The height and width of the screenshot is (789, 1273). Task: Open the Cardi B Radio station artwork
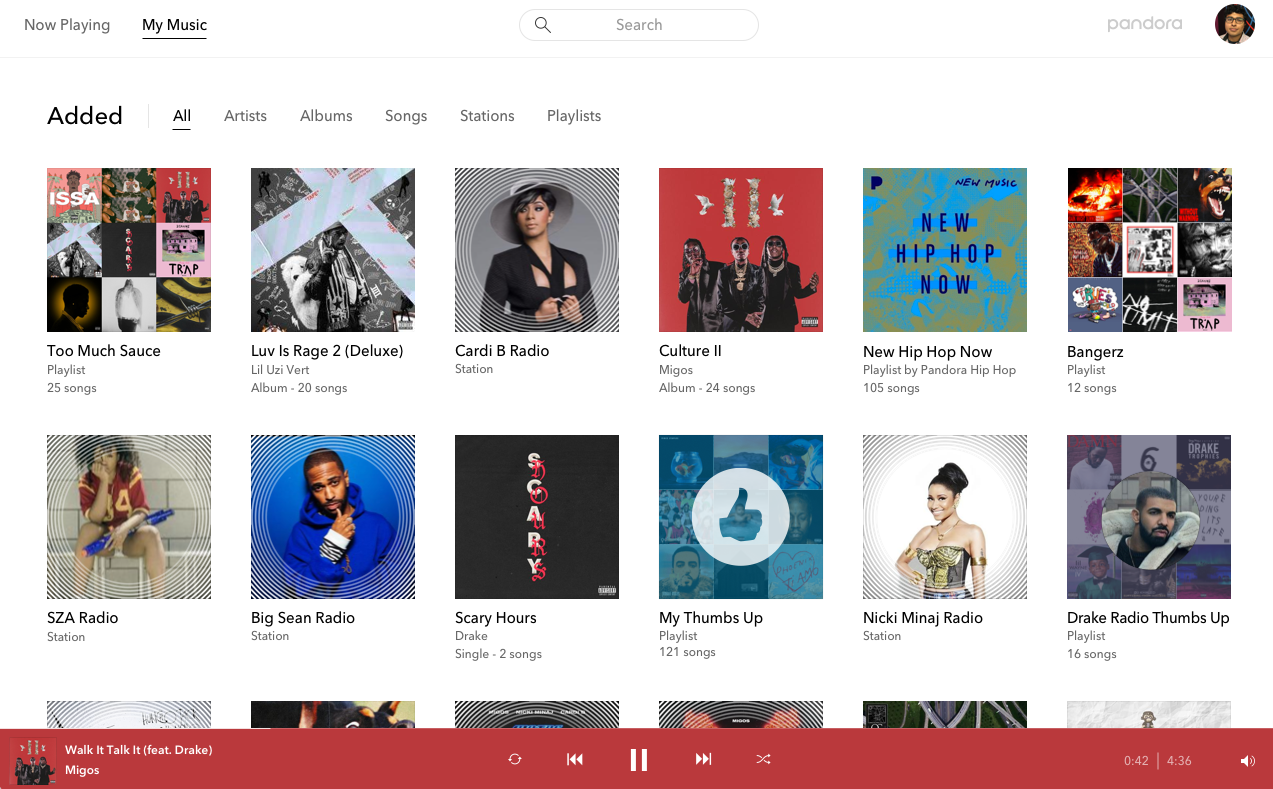[537, 250]
